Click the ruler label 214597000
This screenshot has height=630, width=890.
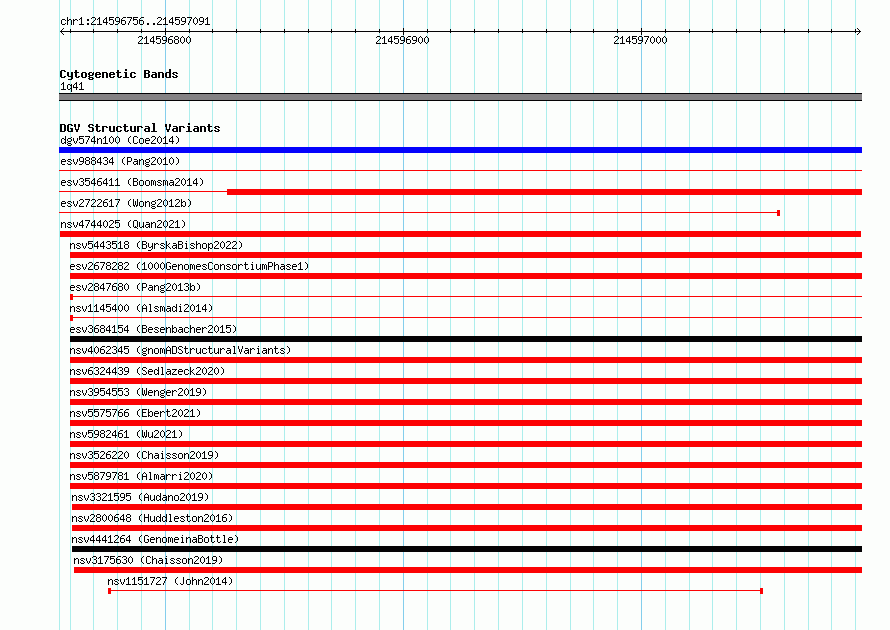[x=640, y=40]
